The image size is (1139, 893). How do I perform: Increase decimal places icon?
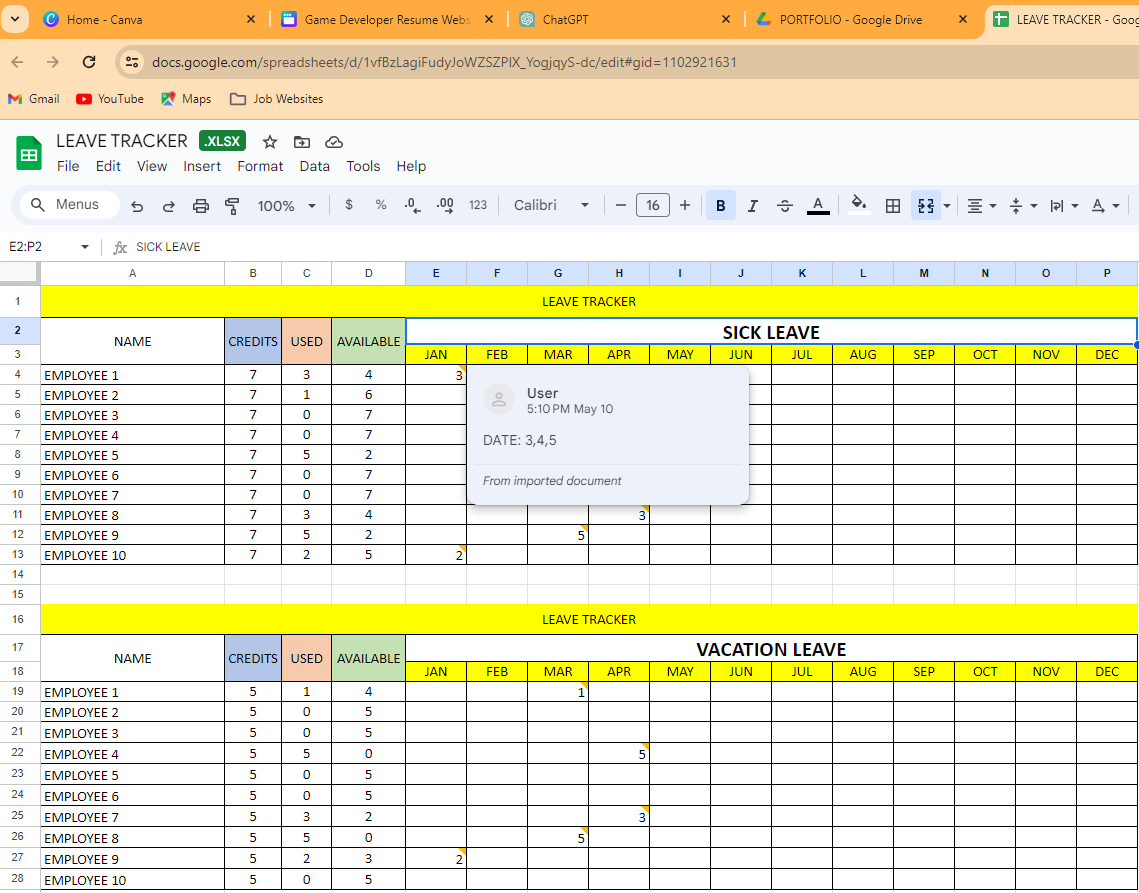pyautogui.click(x=445, y=206)
